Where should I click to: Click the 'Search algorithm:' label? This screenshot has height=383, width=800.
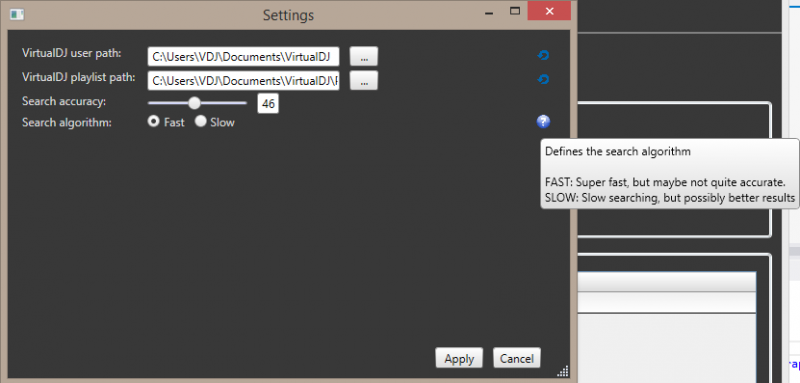pyautogui.click(x=66, y=122)
